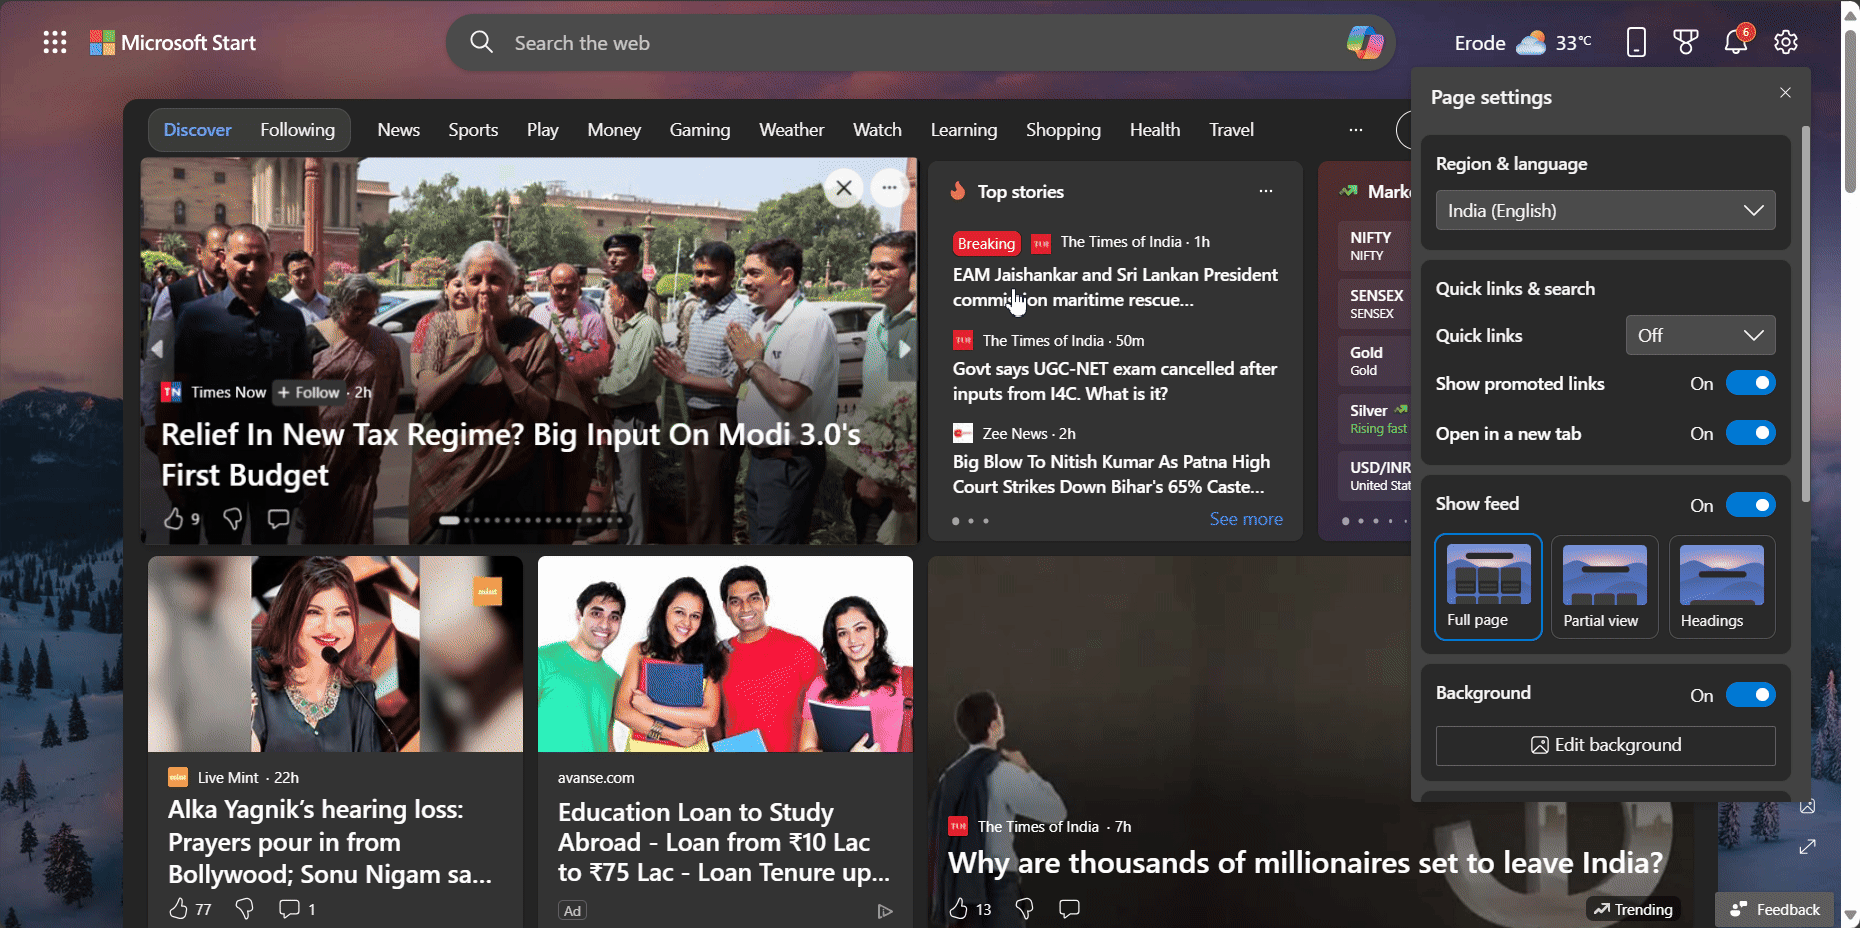The height and width of the screenshot is (928, 1860).
Task: Toggle the Background switch
Action: point(1750,695)
